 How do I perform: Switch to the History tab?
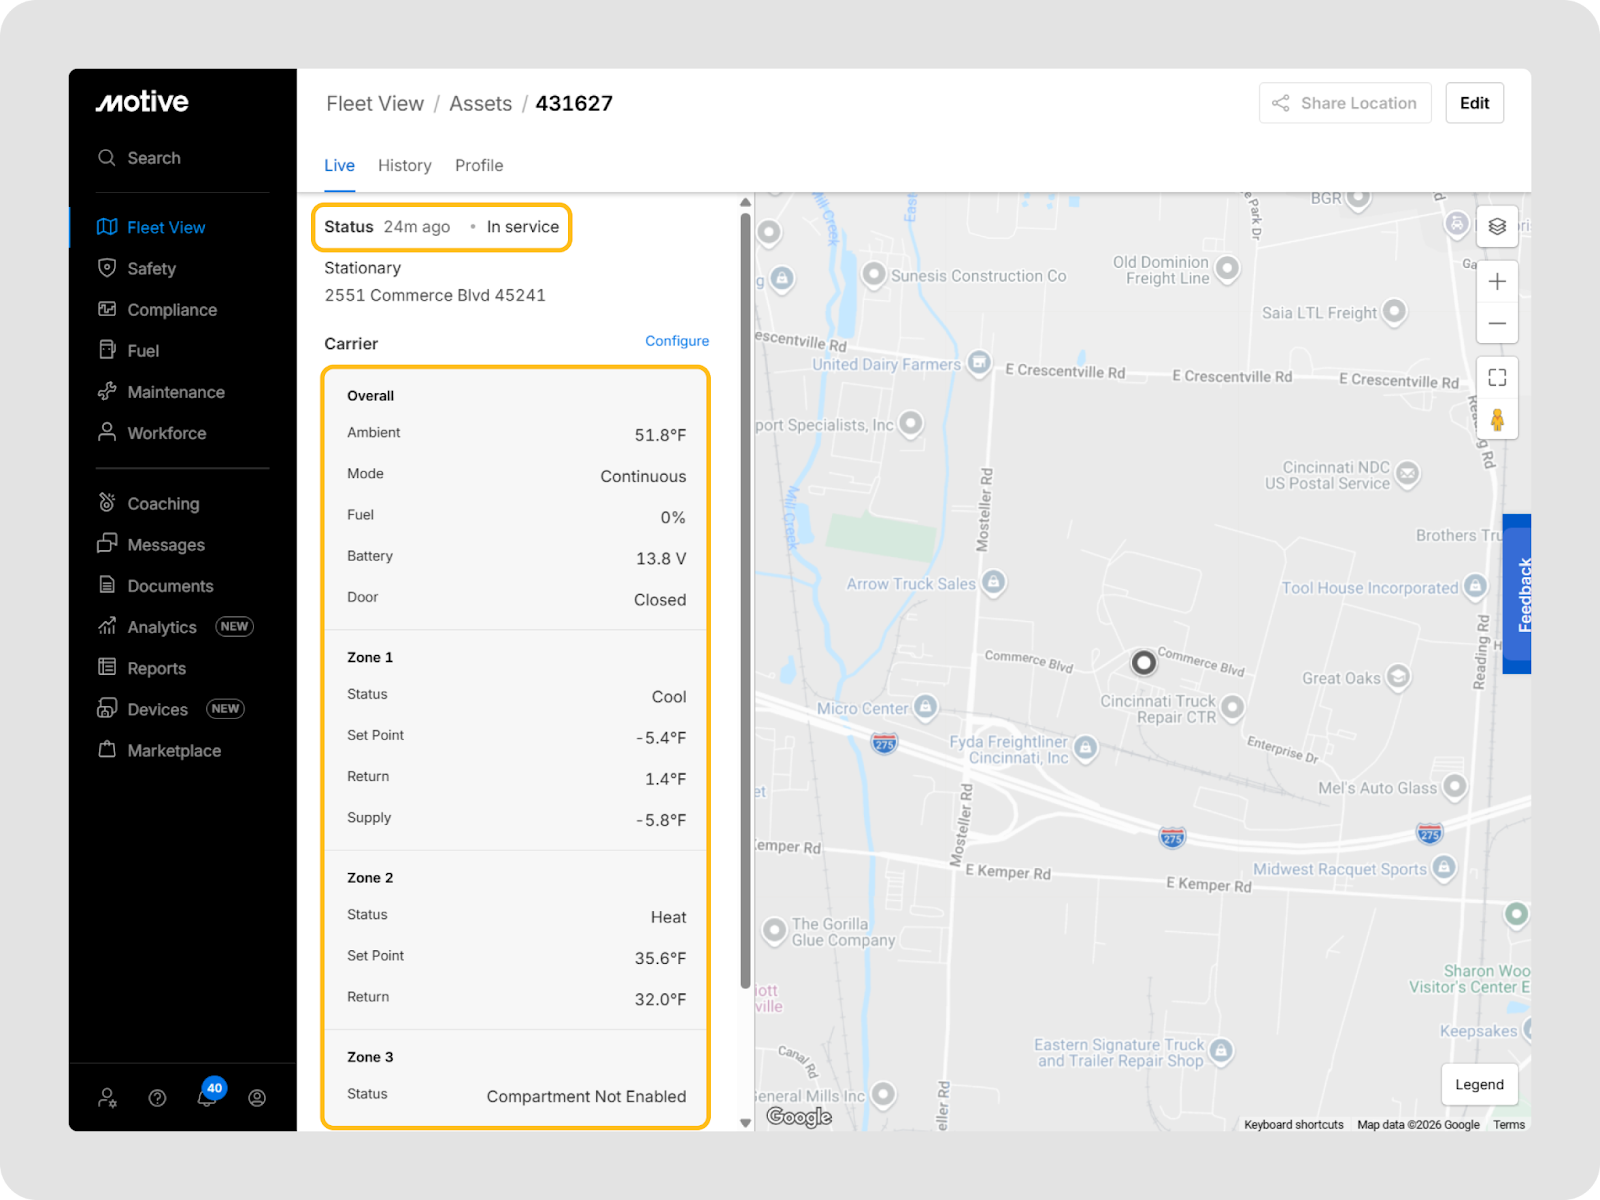(404, 166)
